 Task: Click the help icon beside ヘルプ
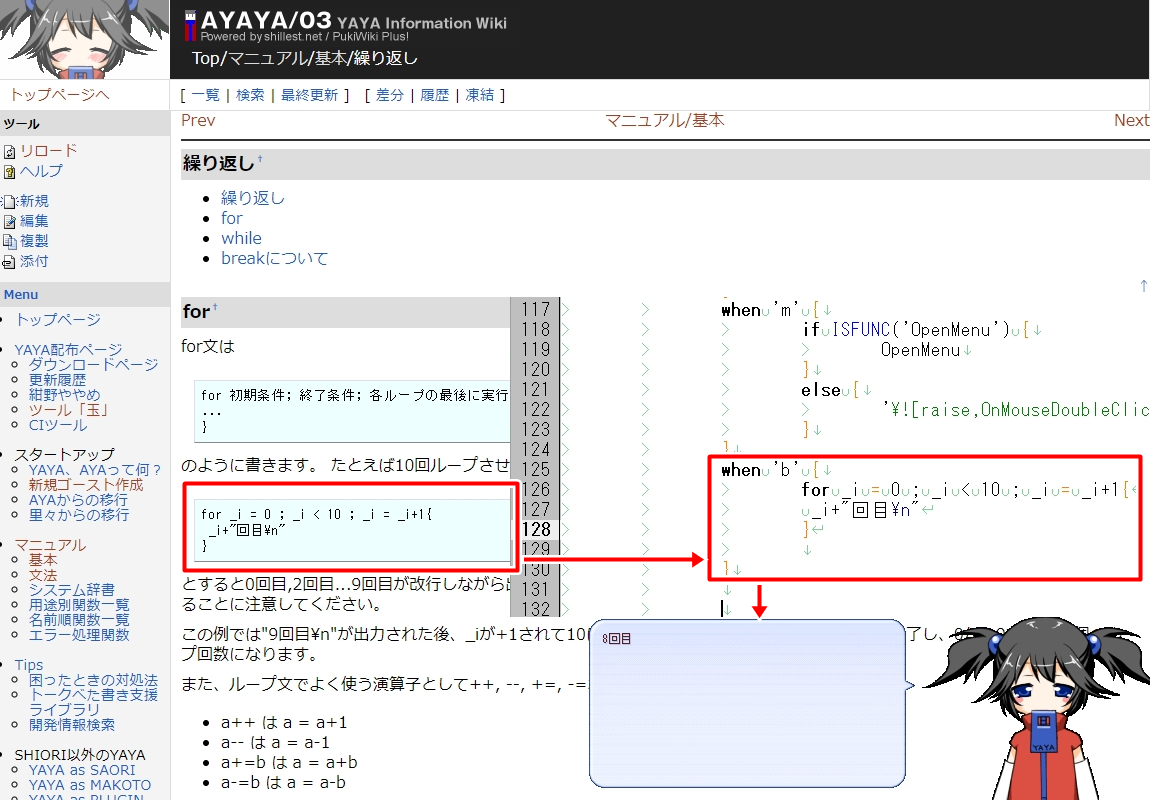(10, 172)
